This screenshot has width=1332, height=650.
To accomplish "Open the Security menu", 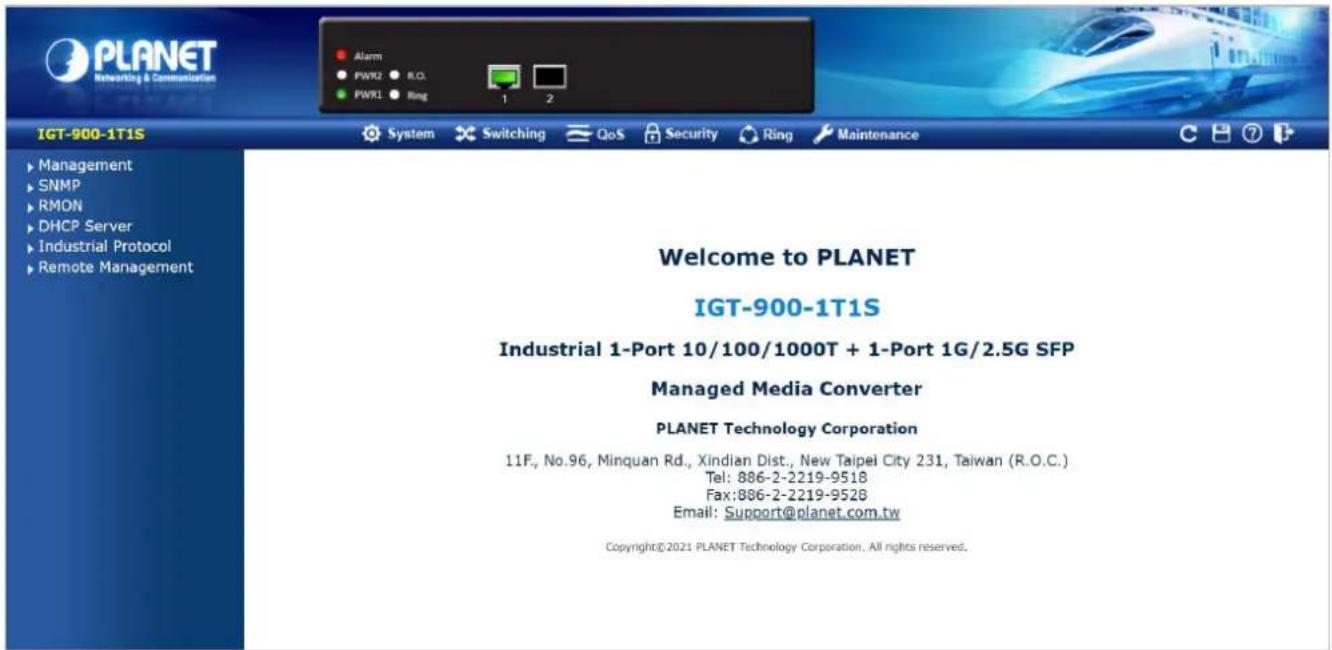I will 682,133.
